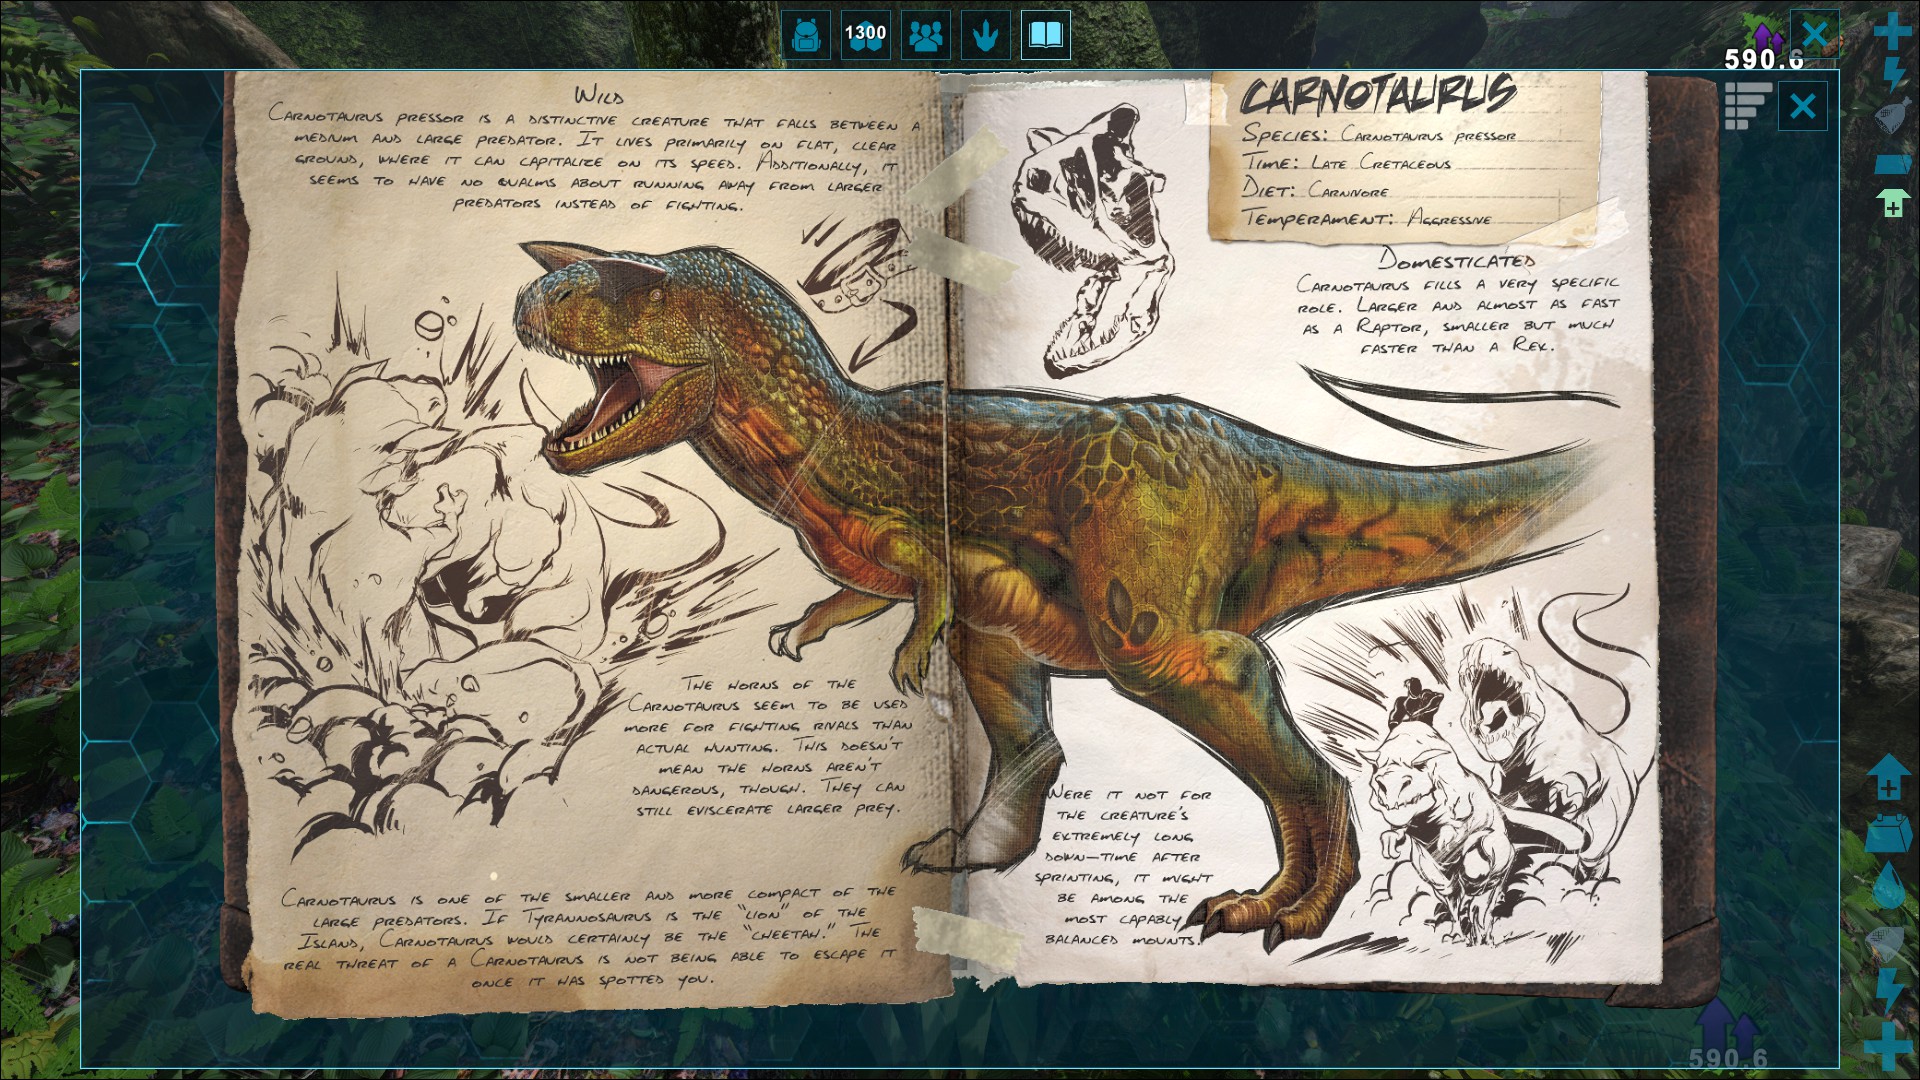Click the stacked bars list icon

point(1747,106)
